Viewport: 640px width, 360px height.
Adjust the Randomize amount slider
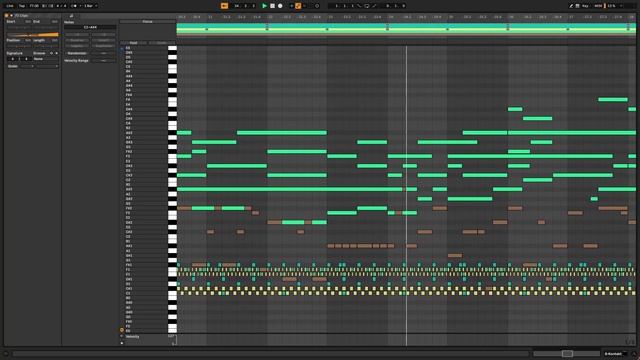coord(104,53)
